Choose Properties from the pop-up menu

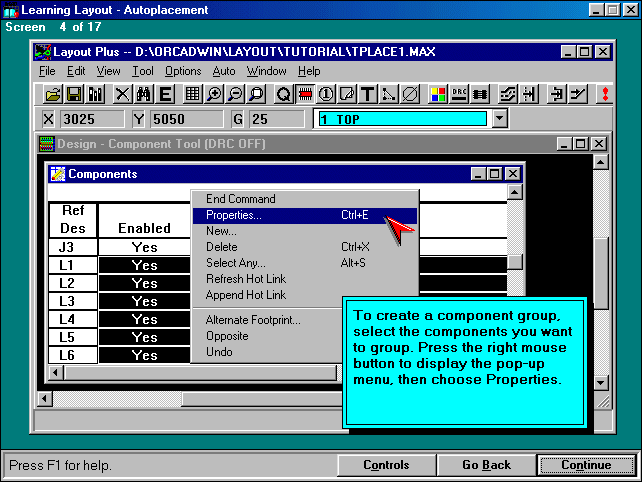pos(234,215)
